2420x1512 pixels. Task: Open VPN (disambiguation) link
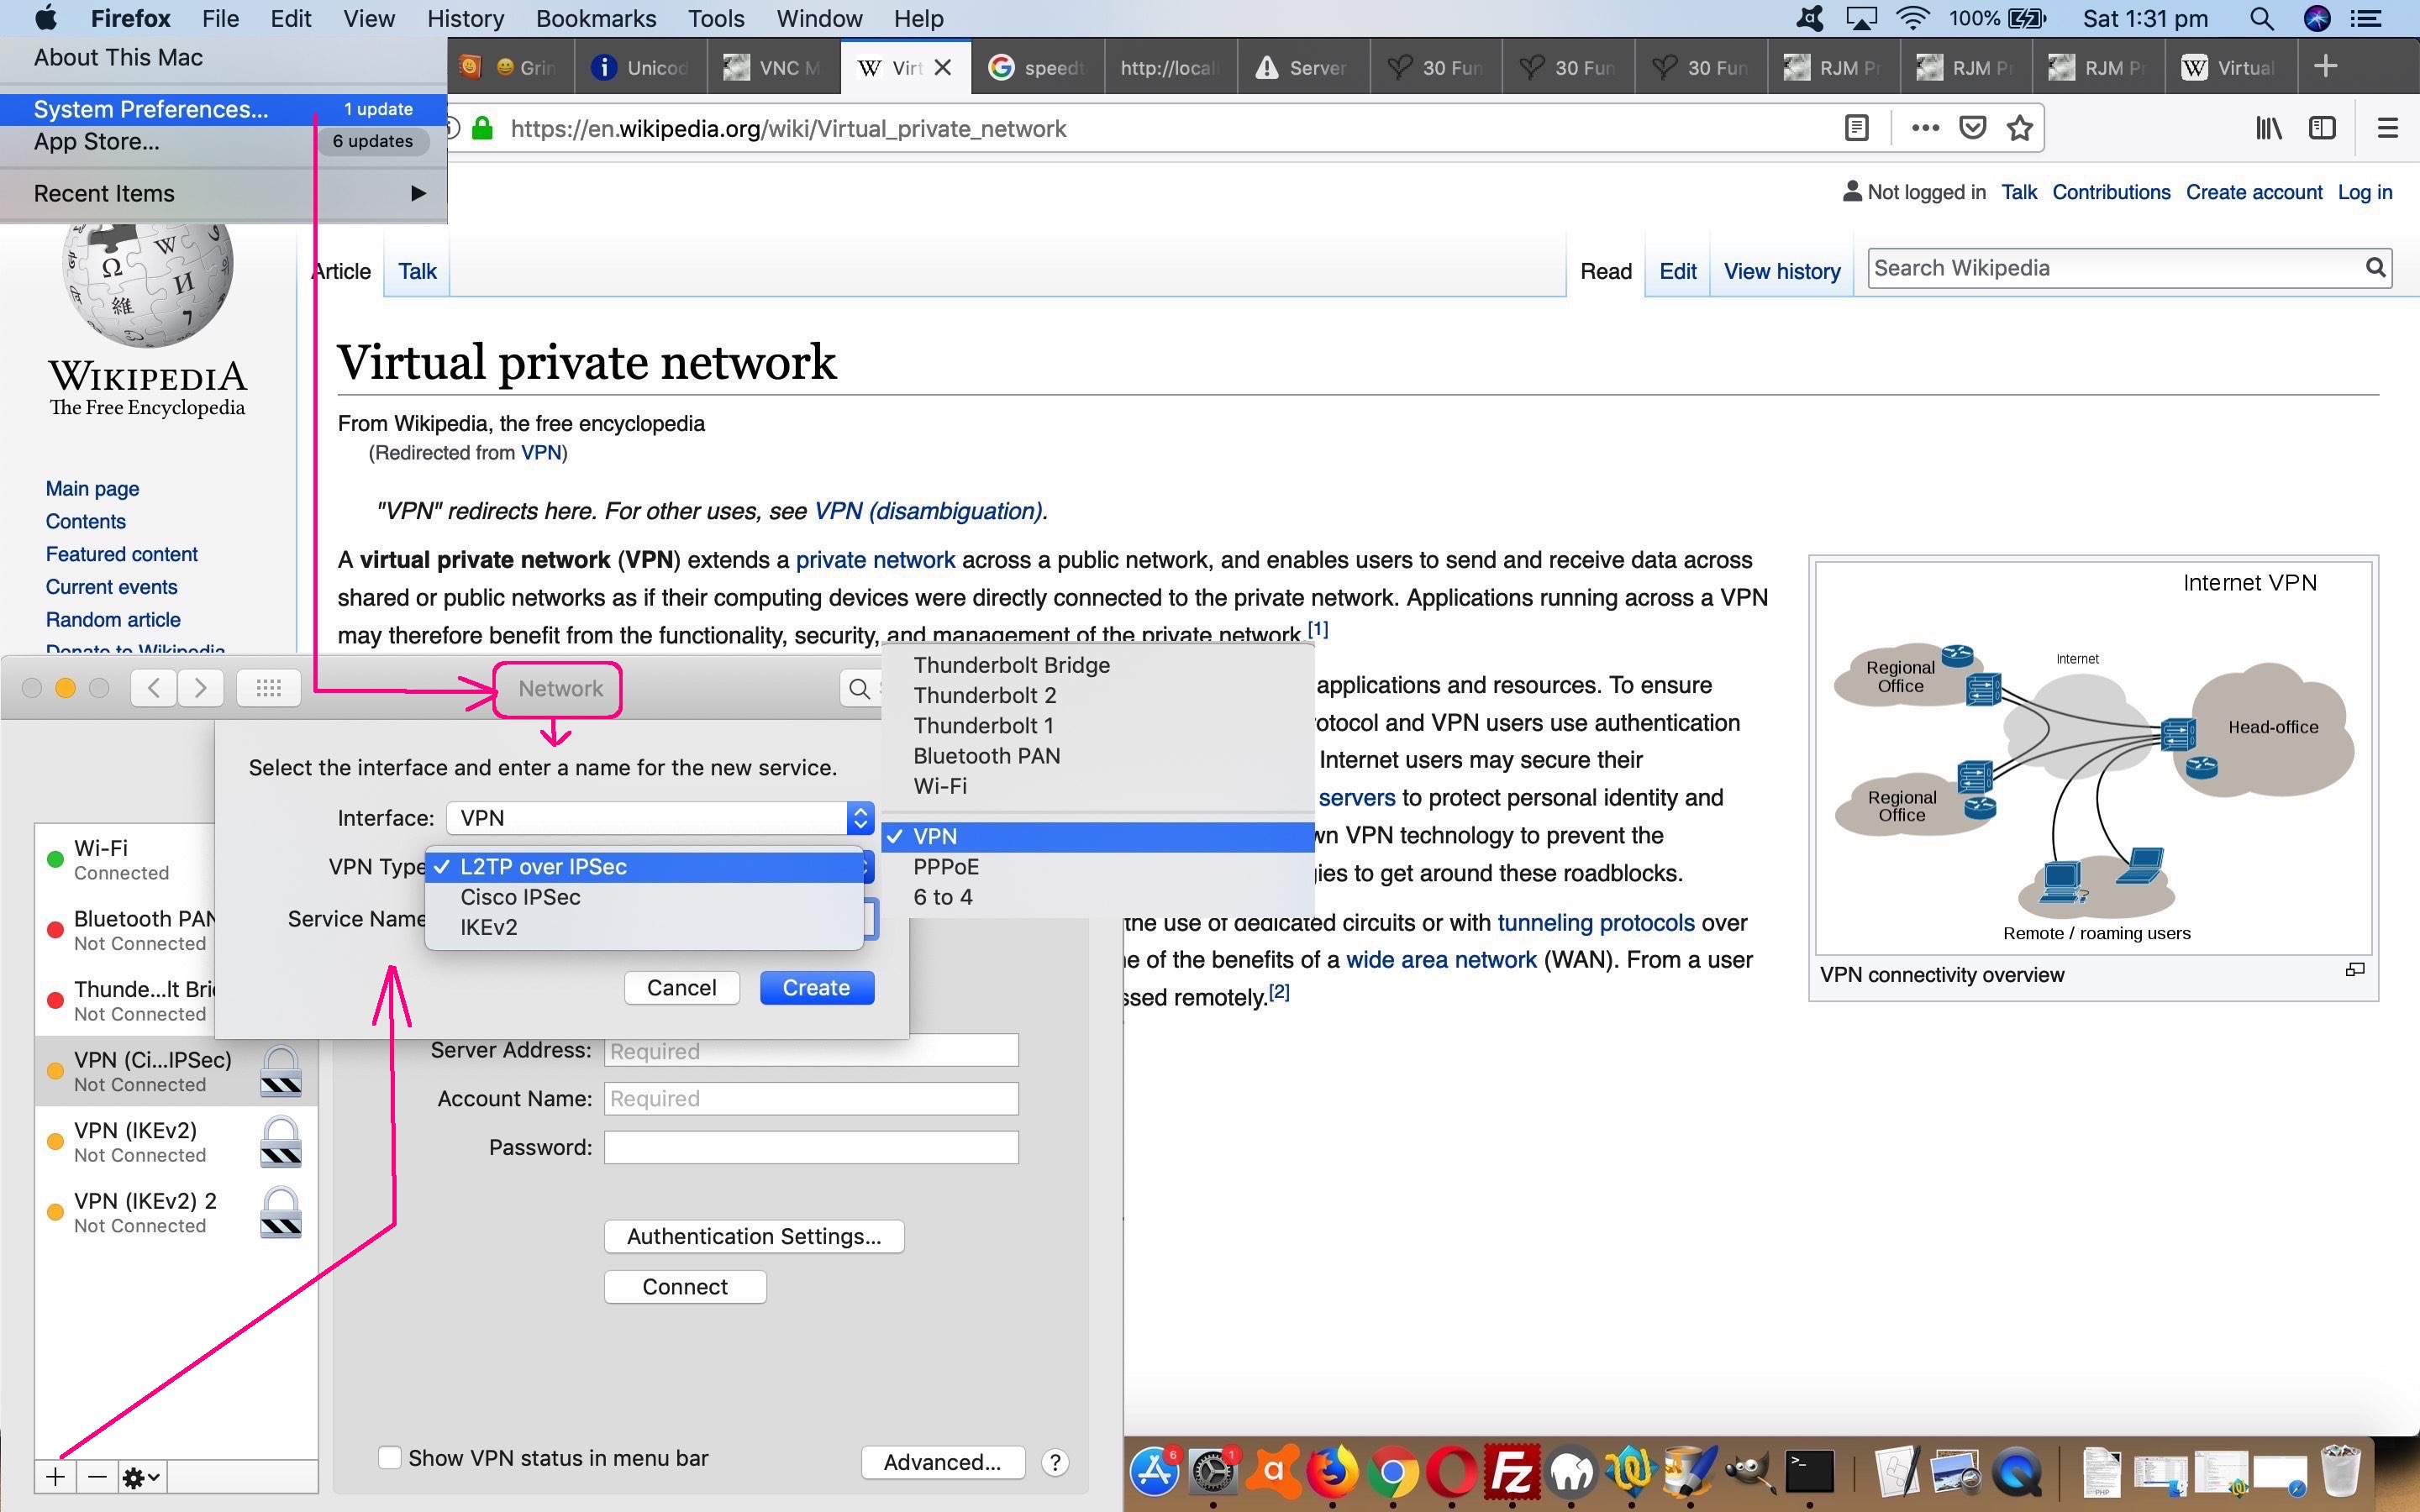928,511
